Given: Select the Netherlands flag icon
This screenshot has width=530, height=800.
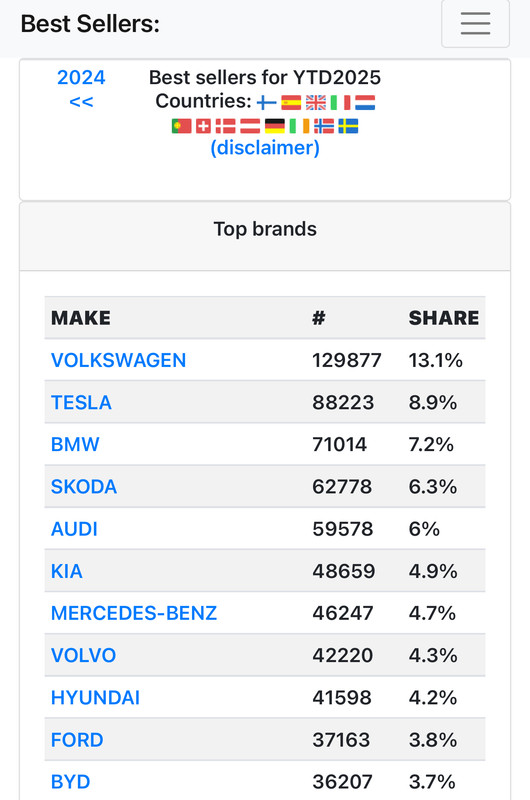Looking at the screenshot, I should (365, 103).
